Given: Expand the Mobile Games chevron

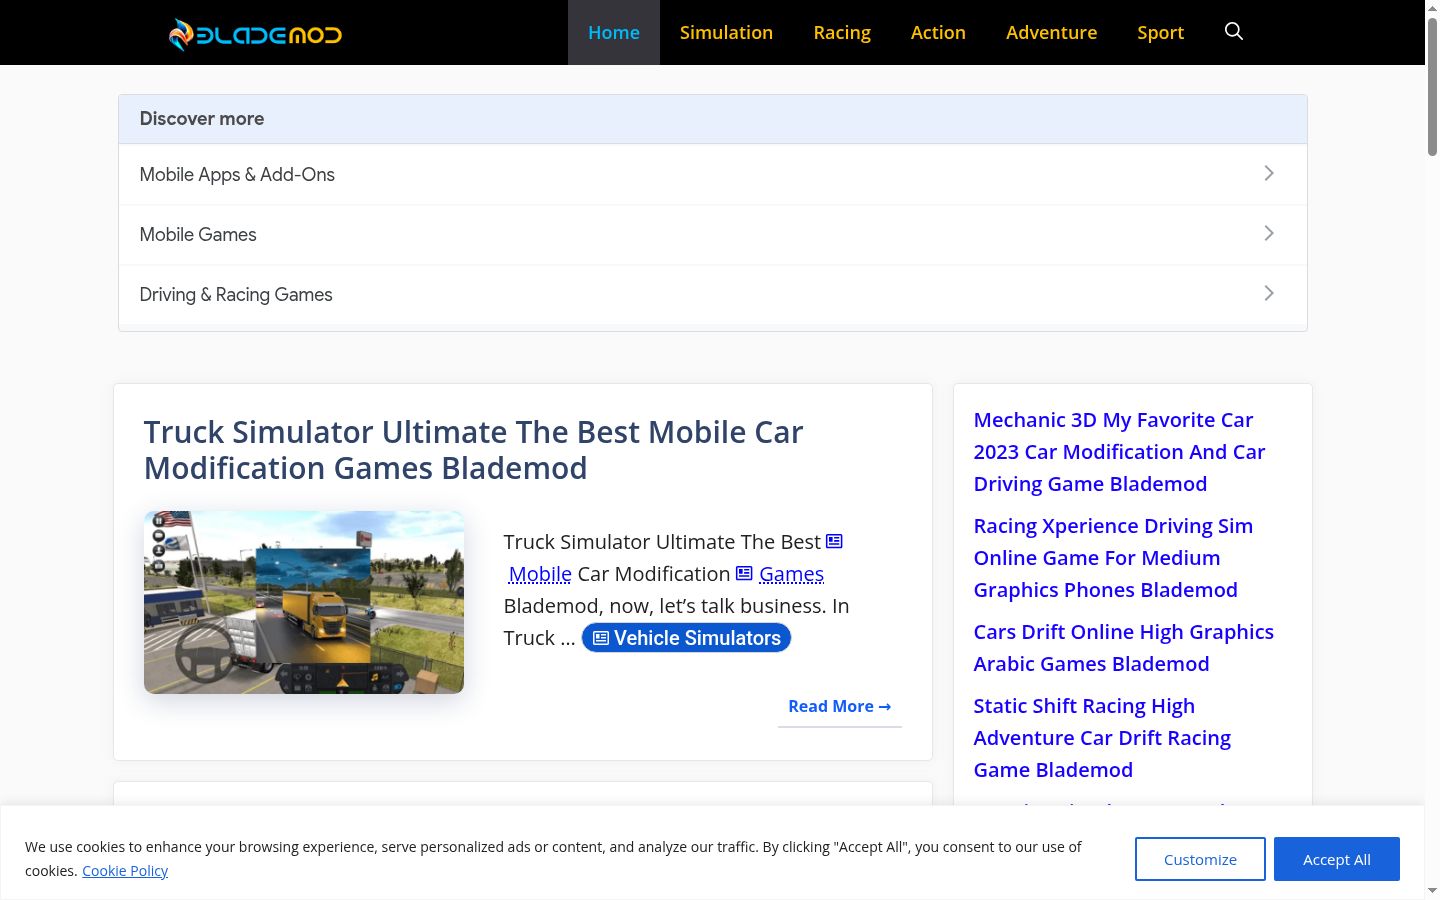Looking at the screenshot, I should click(1269, 234).
